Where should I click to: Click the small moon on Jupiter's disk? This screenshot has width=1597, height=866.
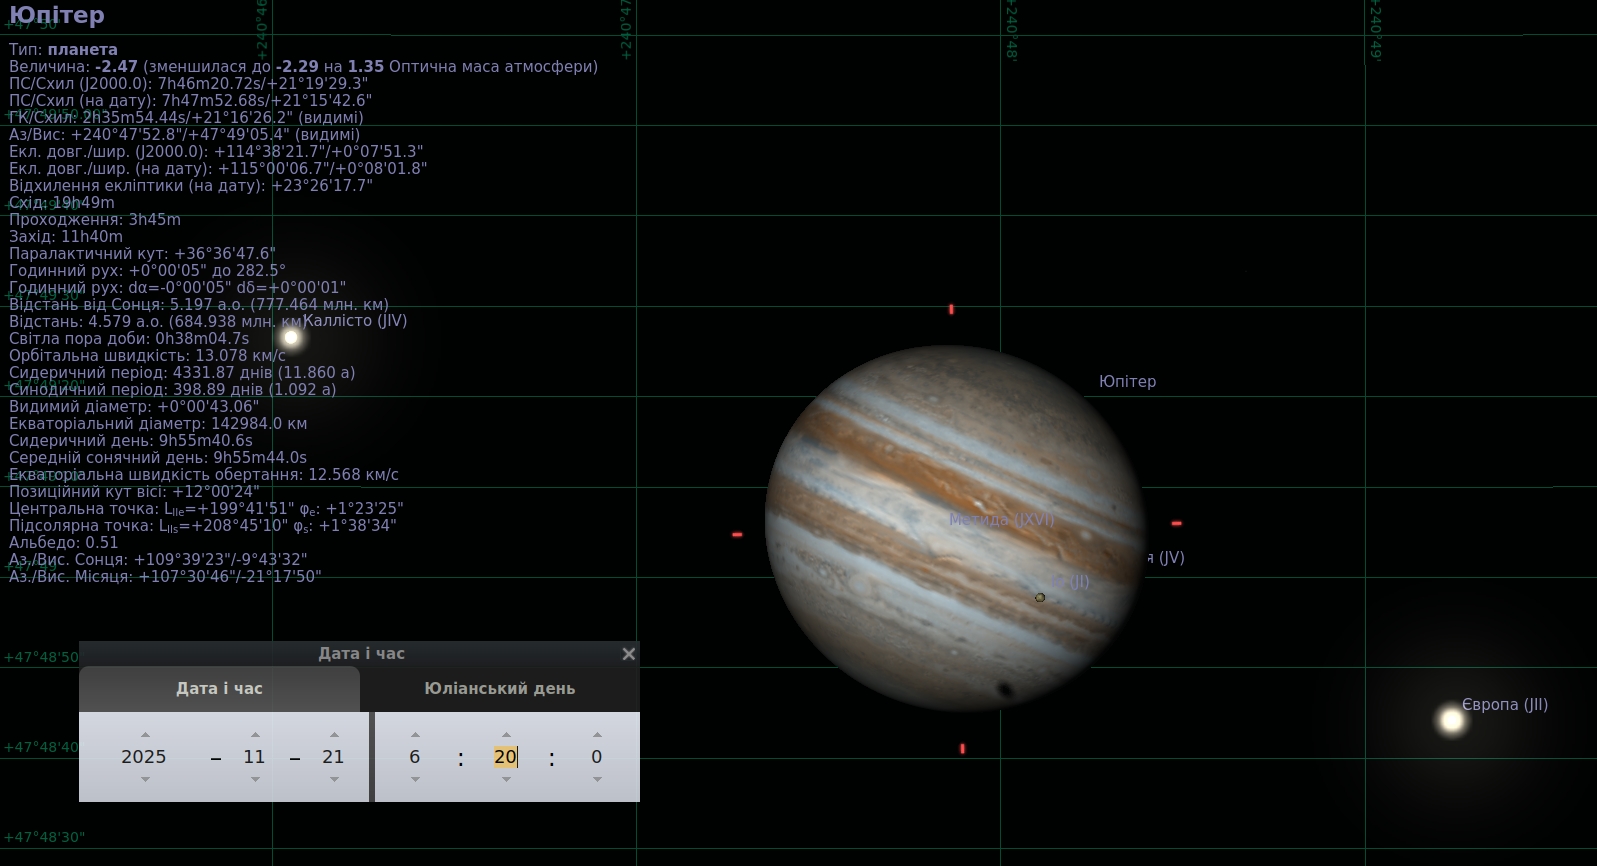tap(1040, 597)
